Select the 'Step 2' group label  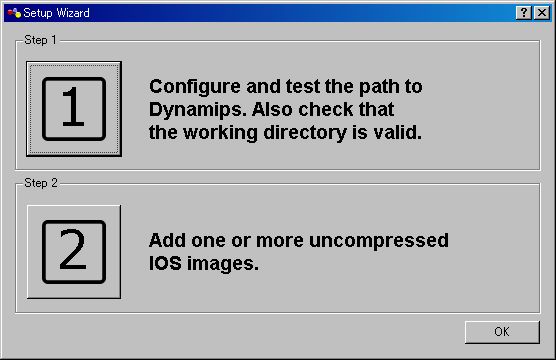(41, 183)
